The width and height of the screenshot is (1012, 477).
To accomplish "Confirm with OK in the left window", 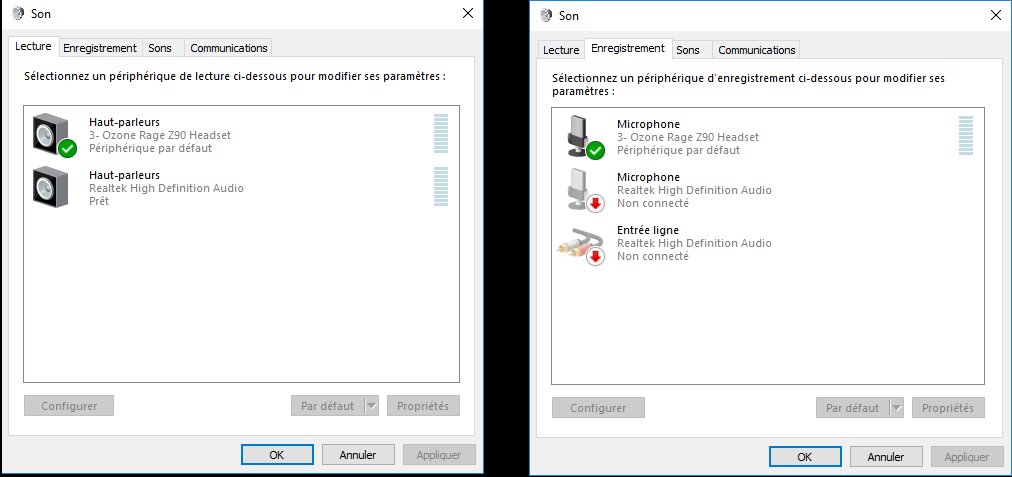I will (x=277, y=454).
